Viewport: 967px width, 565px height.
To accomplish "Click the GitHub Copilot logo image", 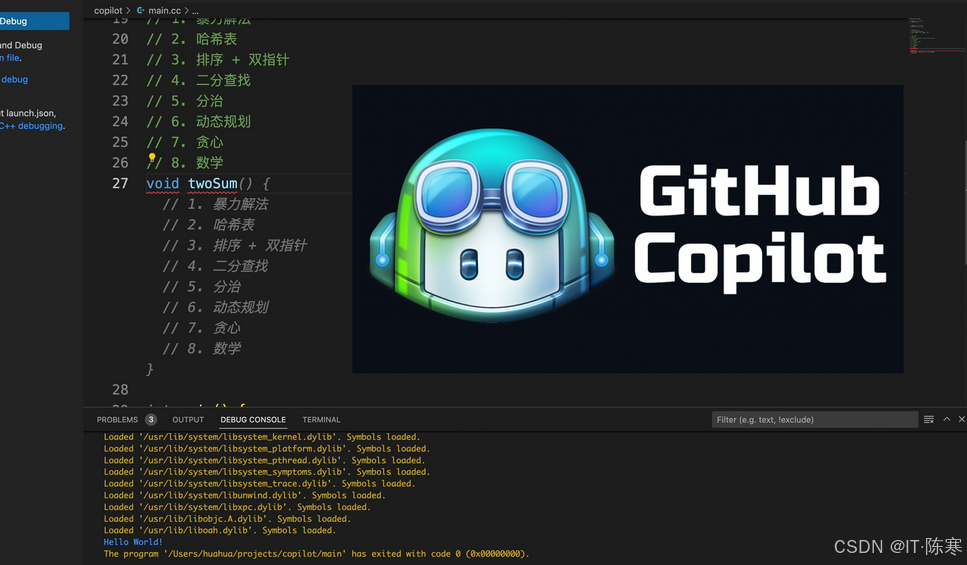I will click(628, 229).
